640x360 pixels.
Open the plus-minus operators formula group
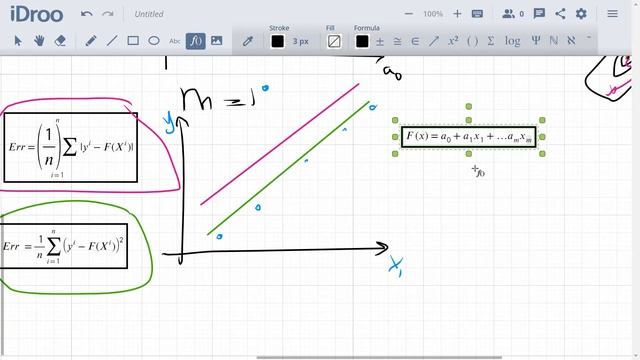(380, 41)
